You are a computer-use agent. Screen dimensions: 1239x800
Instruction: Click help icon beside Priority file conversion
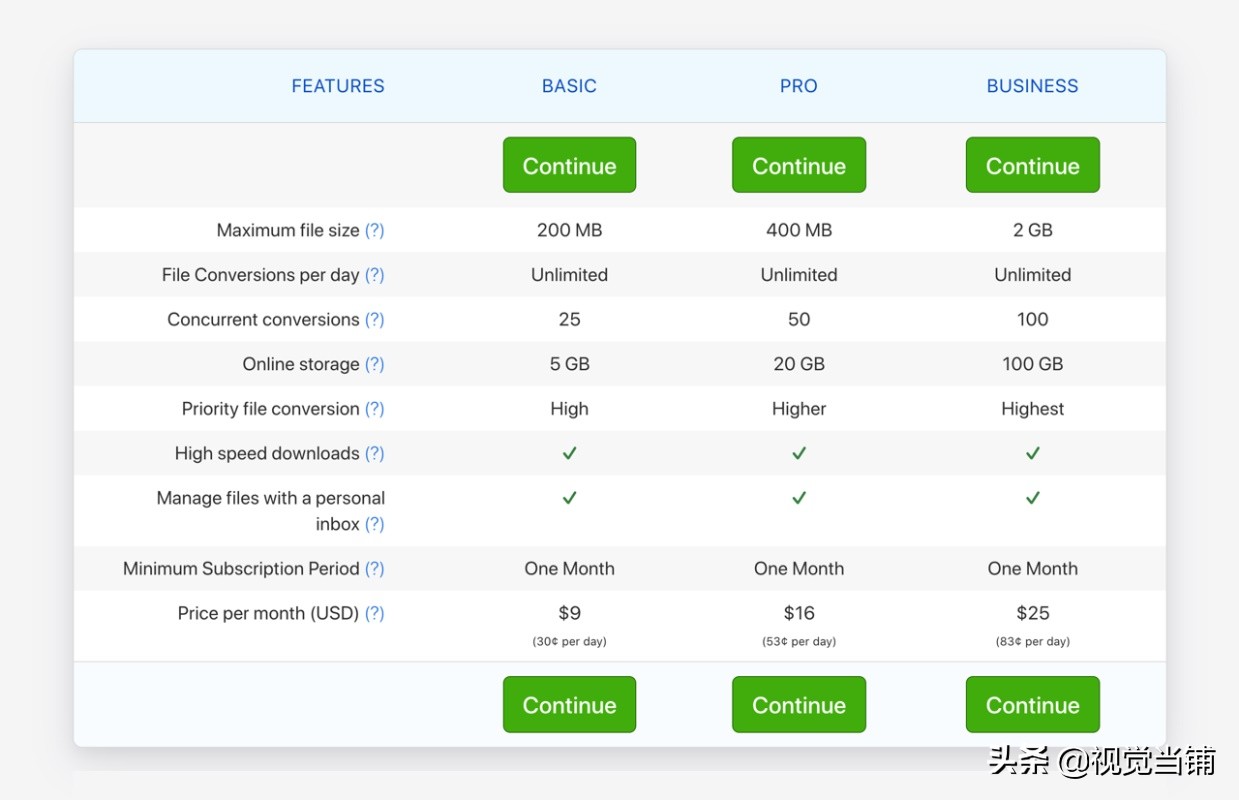coord(374,409)
